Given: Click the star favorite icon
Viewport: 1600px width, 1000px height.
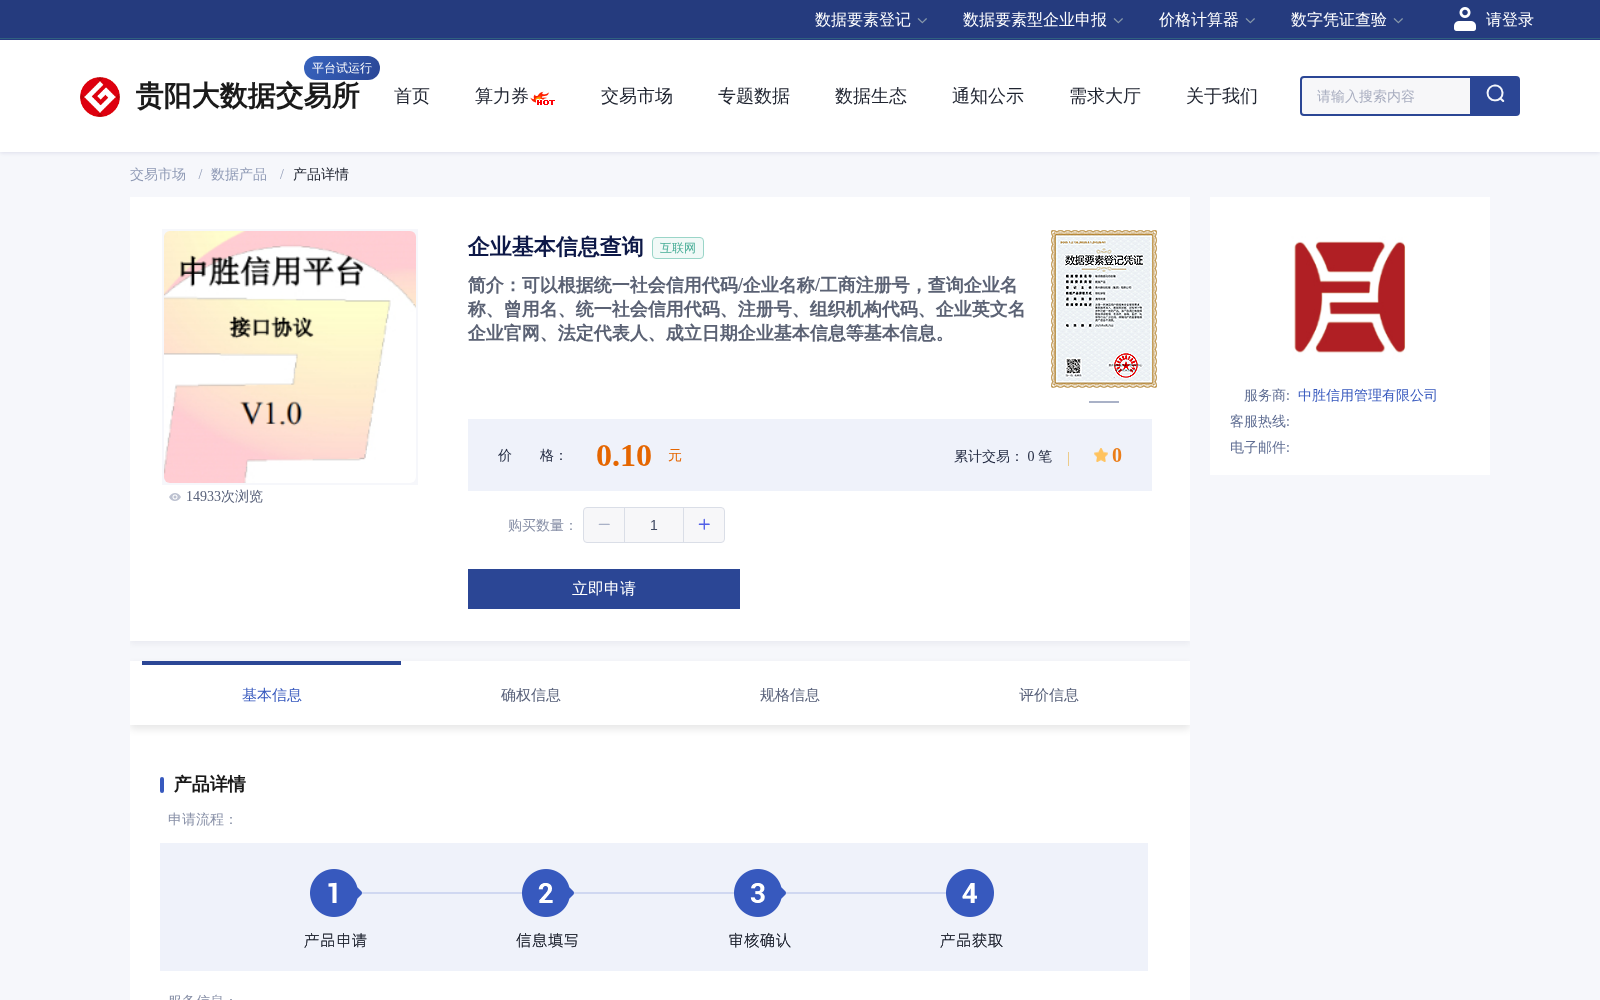Looking at the screenshot, I should click(x=1100, y=455).
